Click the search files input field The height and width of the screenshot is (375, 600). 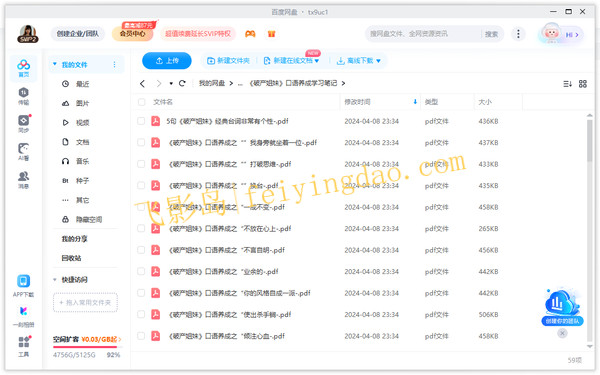point(423,34)
